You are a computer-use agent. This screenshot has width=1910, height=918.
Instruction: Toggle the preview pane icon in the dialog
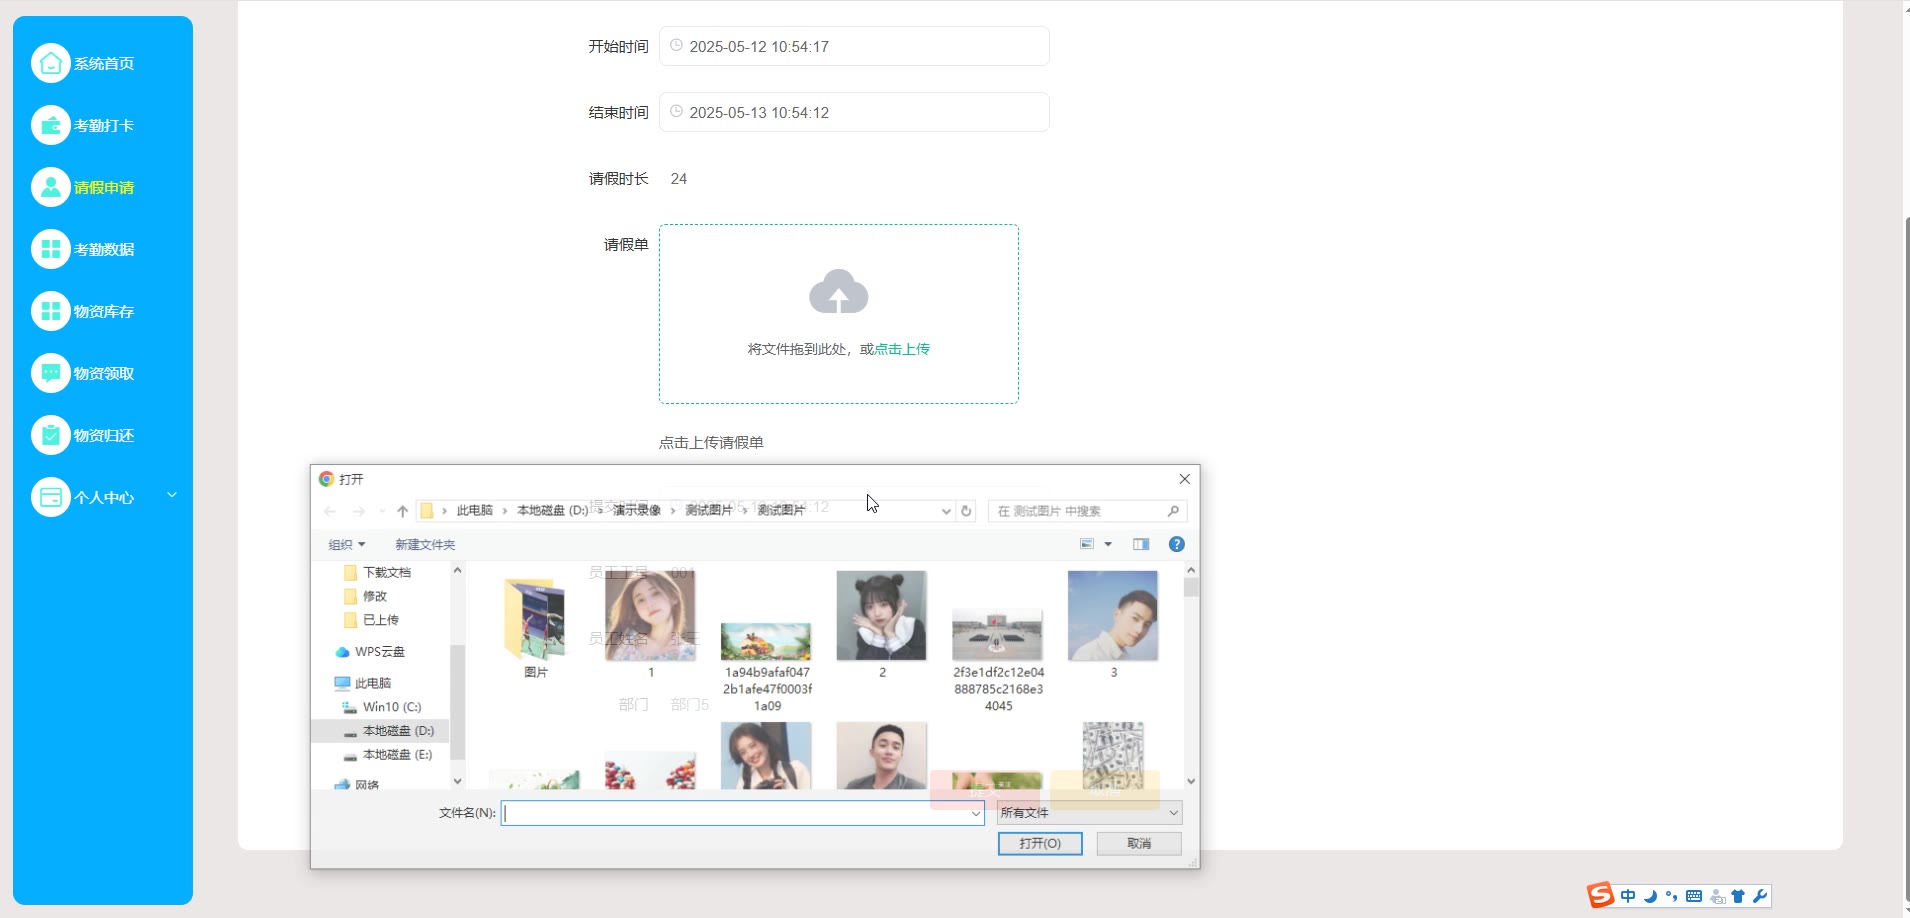(x=1141, y=544)
